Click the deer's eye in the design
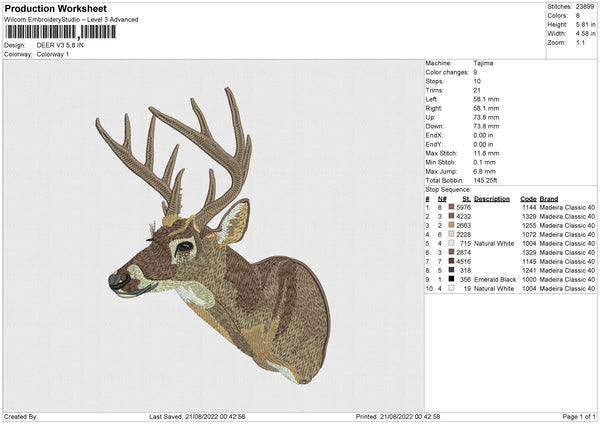600x424 pixels. [185, 245]
